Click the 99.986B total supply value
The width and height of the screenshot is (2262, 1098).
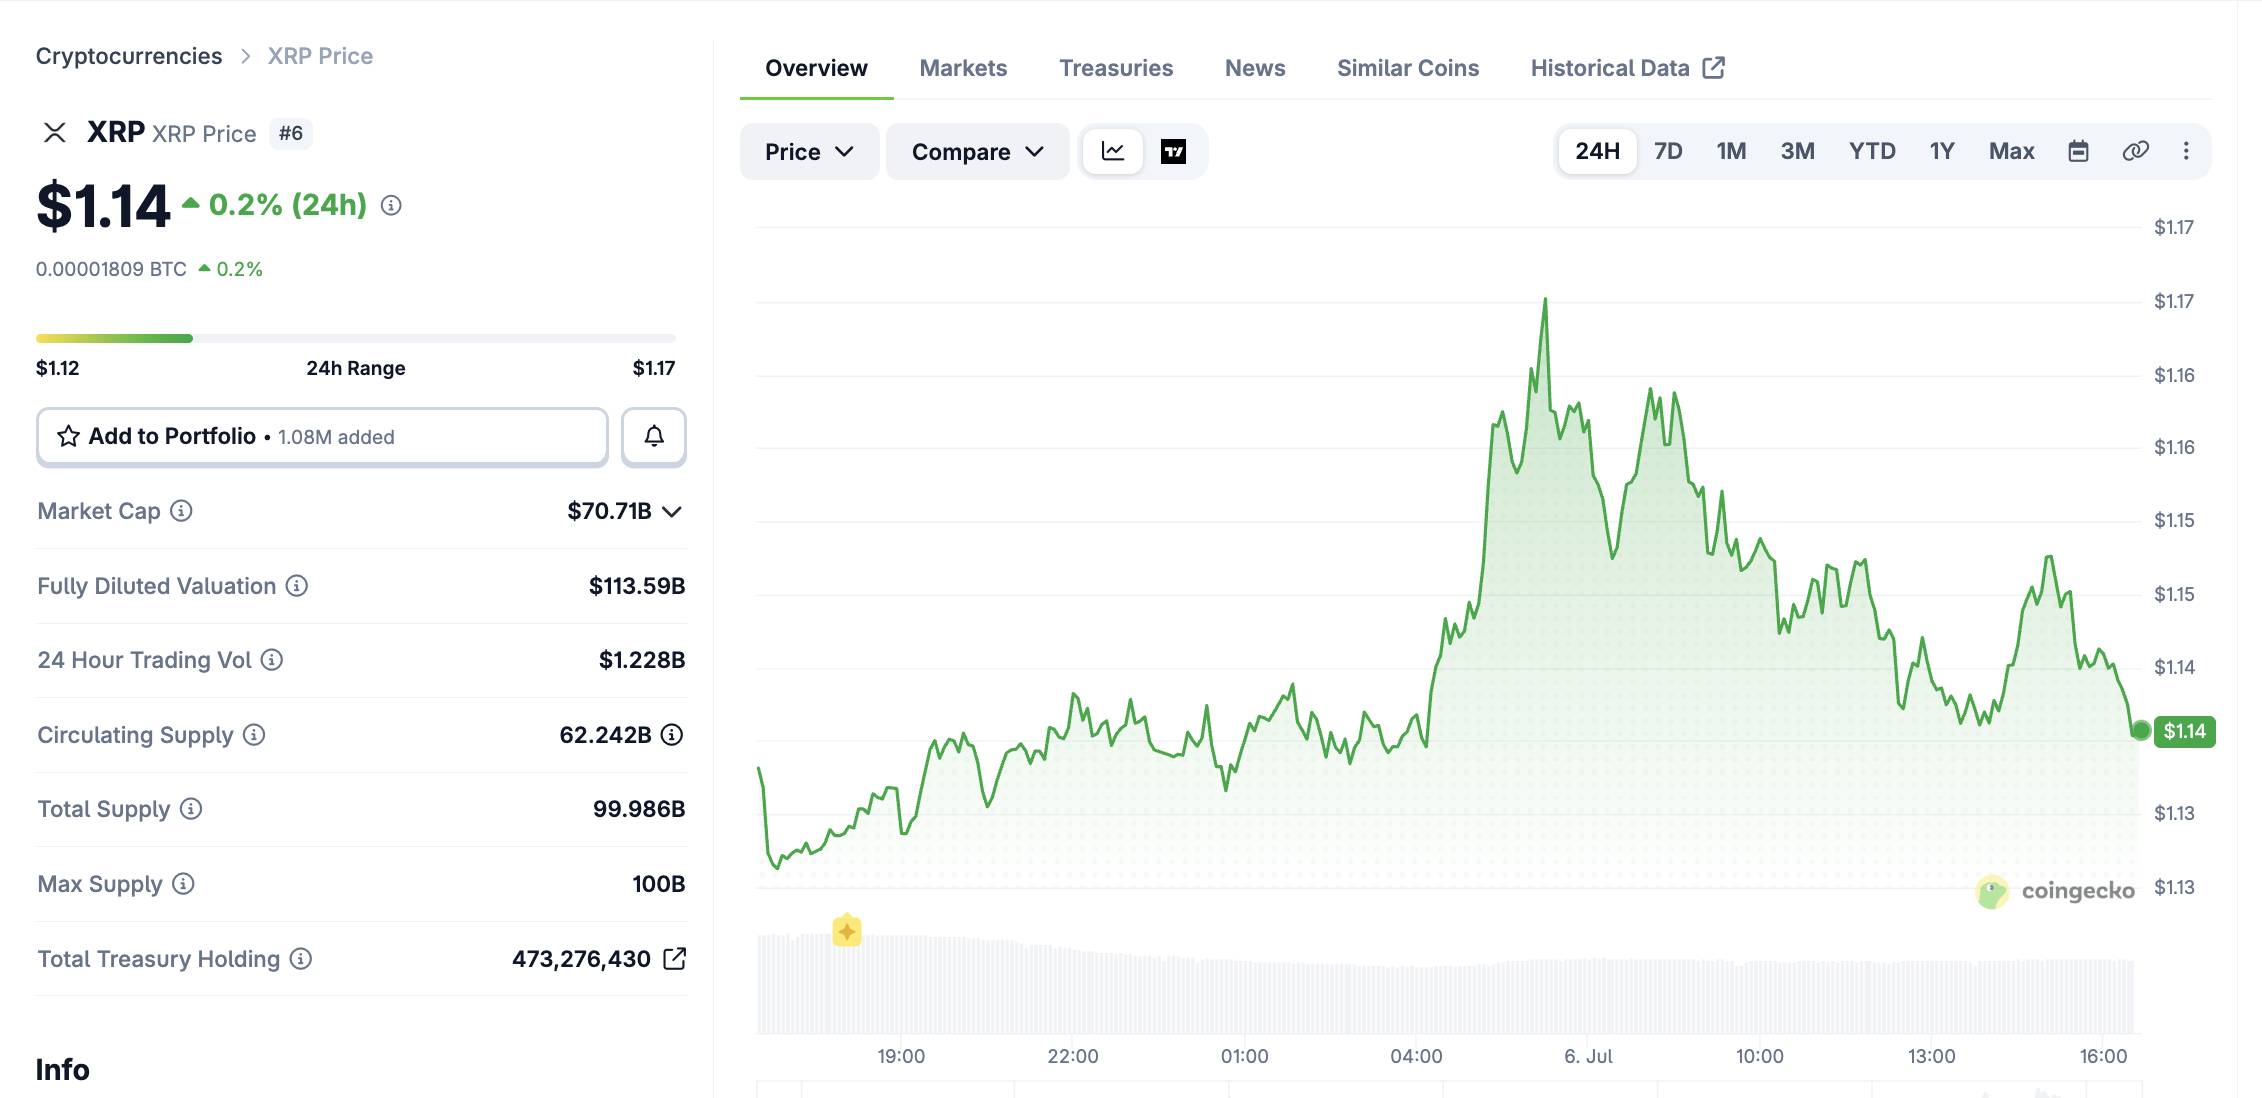(x=639, y=809)
